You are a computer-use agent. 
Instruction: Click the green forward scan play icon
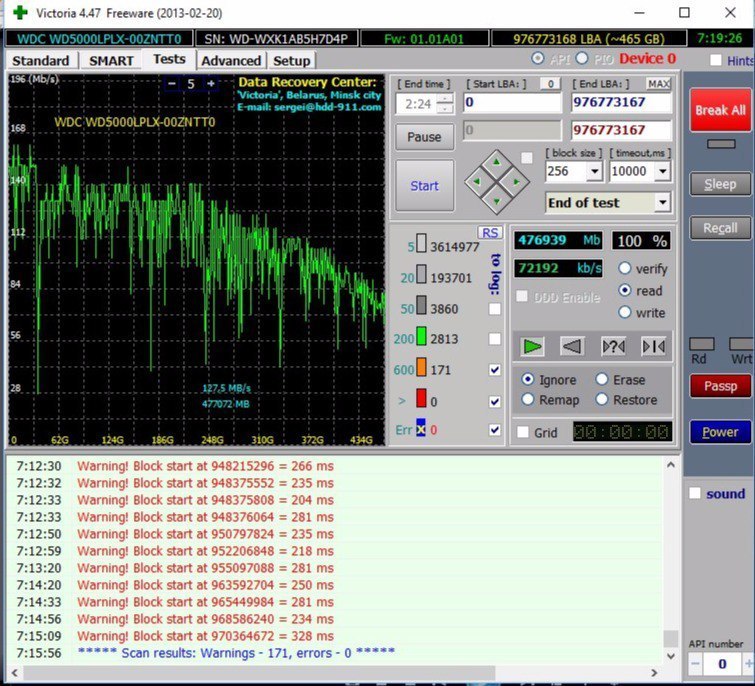pyautogui.click(x=533, y=346)
